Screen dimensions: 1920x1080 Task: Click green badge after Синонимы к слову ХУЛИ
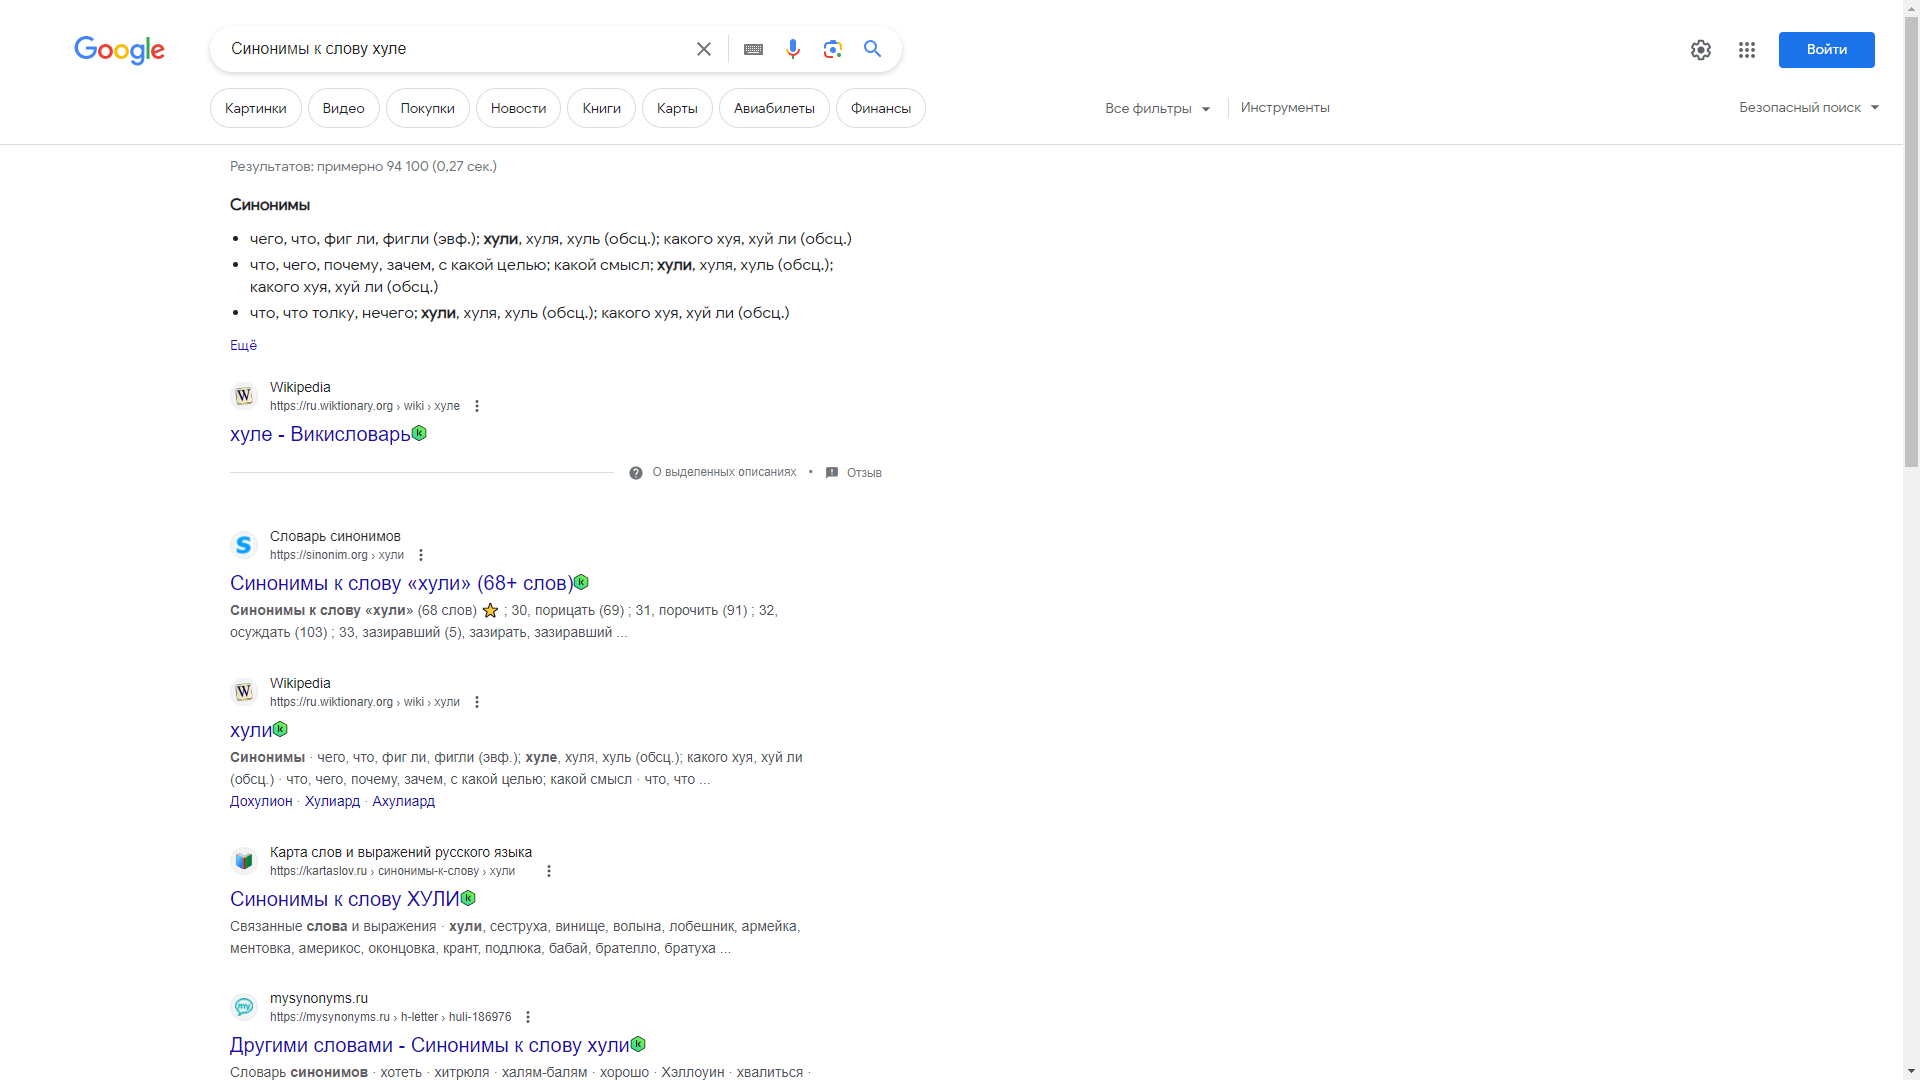[469, 898]
